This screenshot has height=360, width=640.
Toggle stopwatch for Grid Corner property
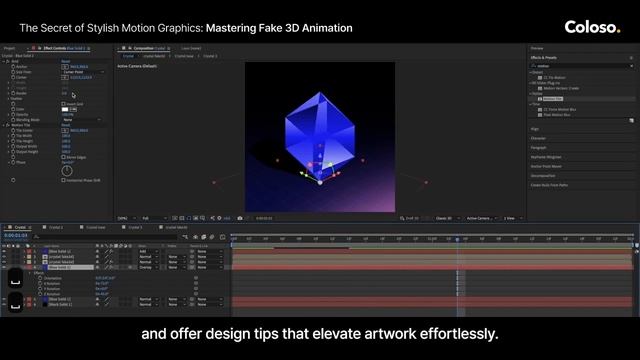point(13,77)
